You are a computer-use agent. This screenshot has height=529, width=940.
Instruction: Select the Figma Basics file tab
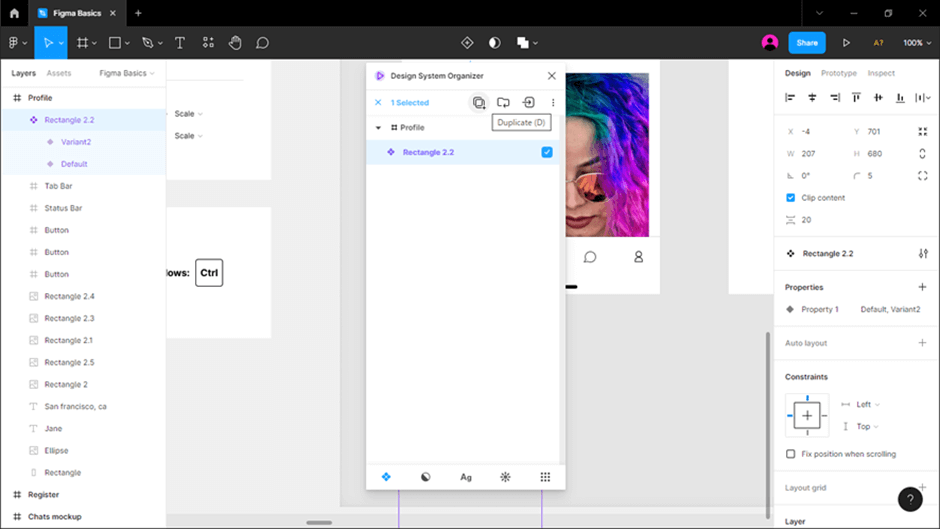pyautogui.click(x=77, y=13)
